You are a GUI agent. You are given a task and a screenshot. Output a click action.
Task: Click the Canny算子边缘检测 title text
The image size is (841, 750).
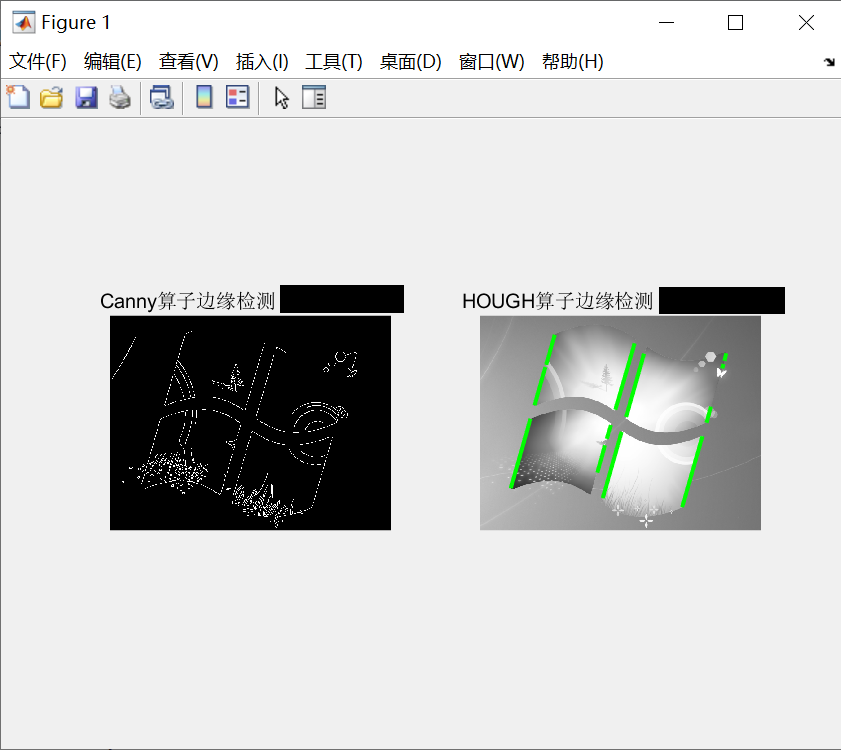187,301
